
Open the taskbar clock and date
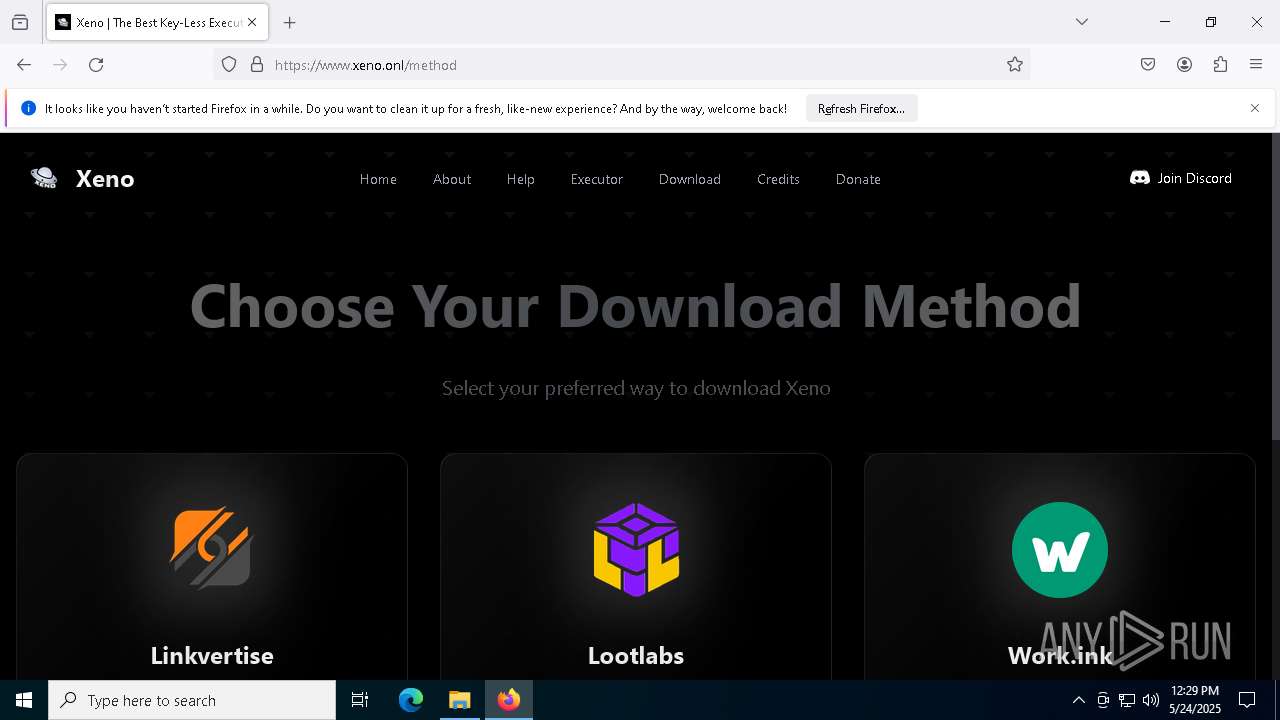[x=1195, y=700]
